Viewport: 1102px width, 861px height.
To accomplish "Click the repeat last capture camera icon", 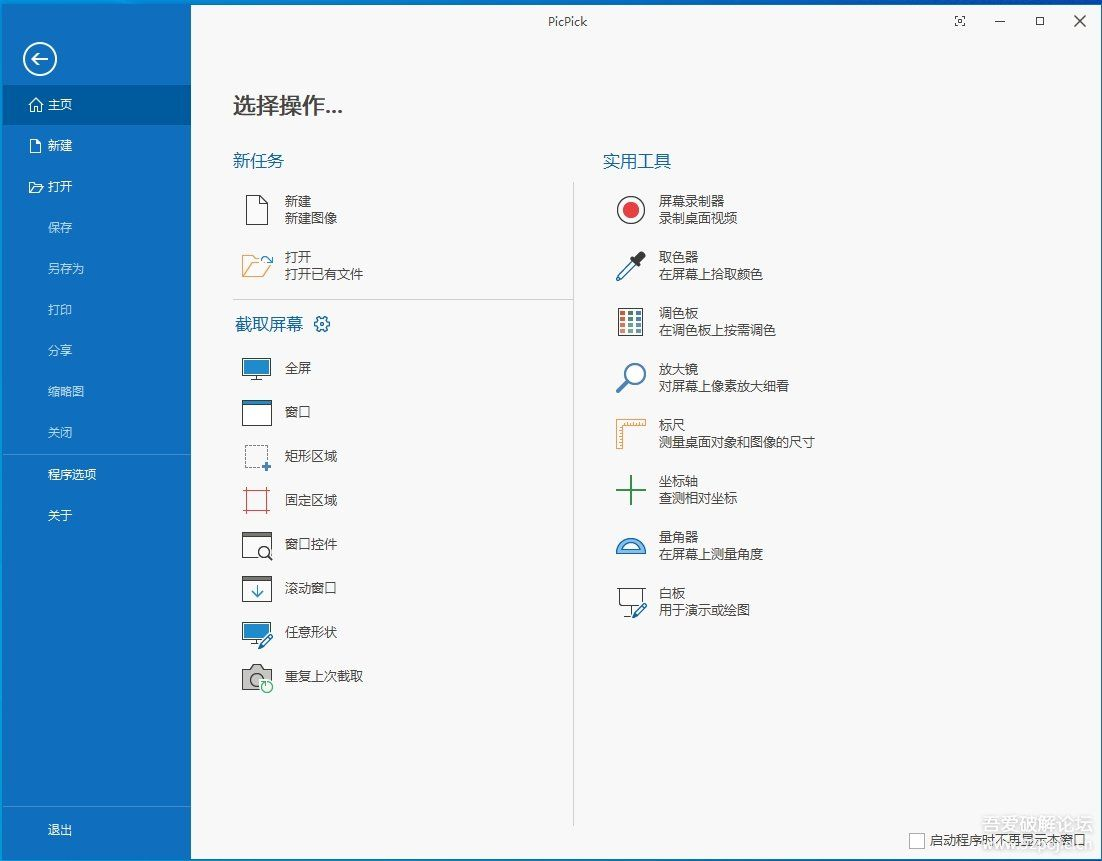I will pos(257,678).
